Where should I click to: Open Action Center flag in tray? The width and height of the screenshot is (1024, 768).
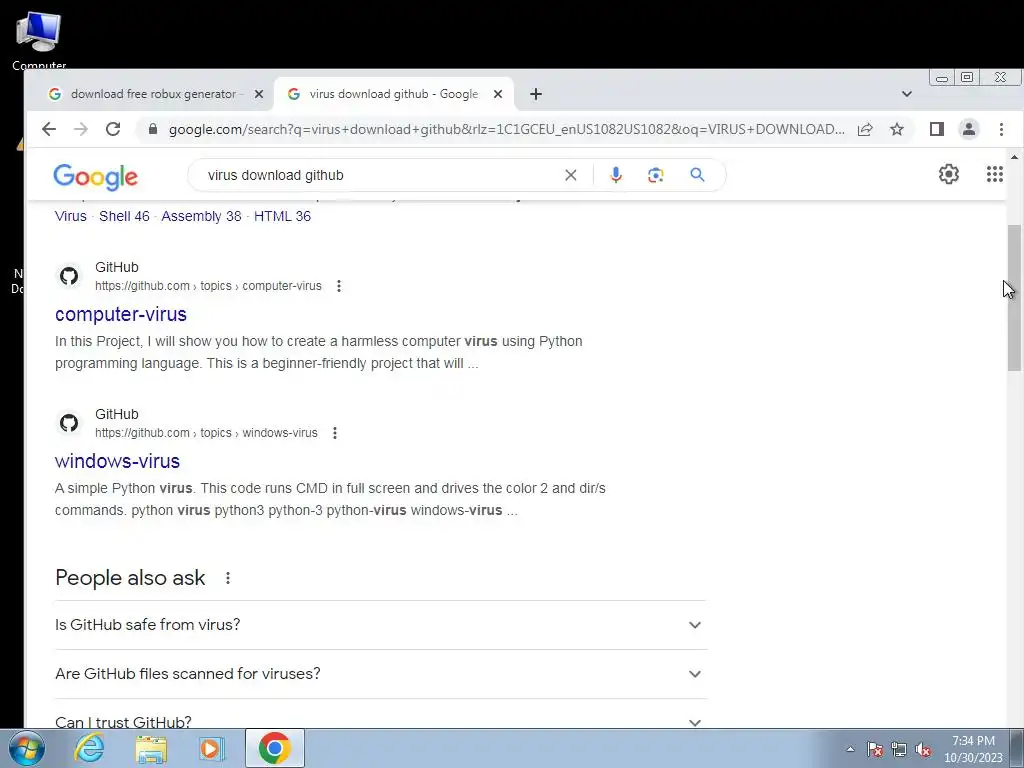(875, 749)
